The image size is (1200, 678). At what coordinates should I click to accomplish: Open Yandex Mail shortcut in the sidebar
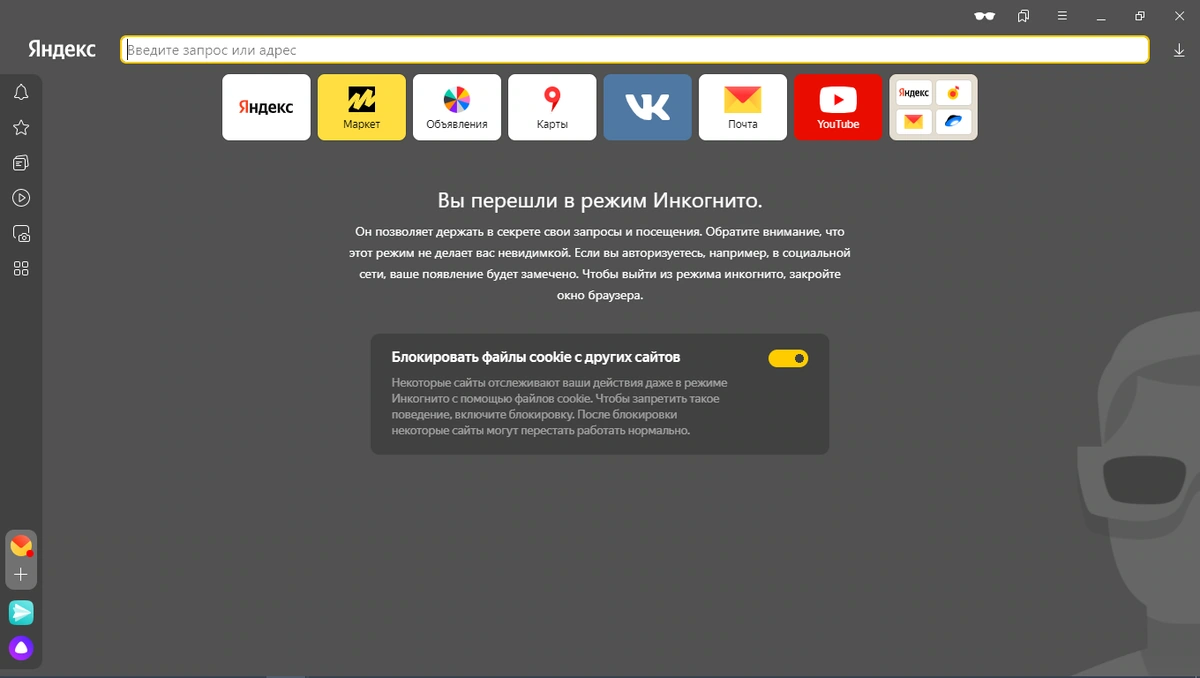pos(21,546)
